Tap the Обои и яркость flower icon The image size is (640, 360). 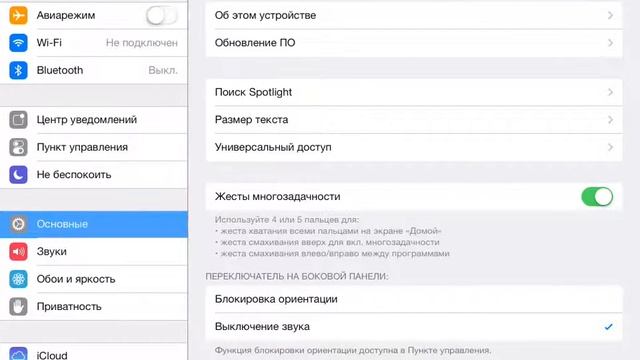(x=18, y=279)
